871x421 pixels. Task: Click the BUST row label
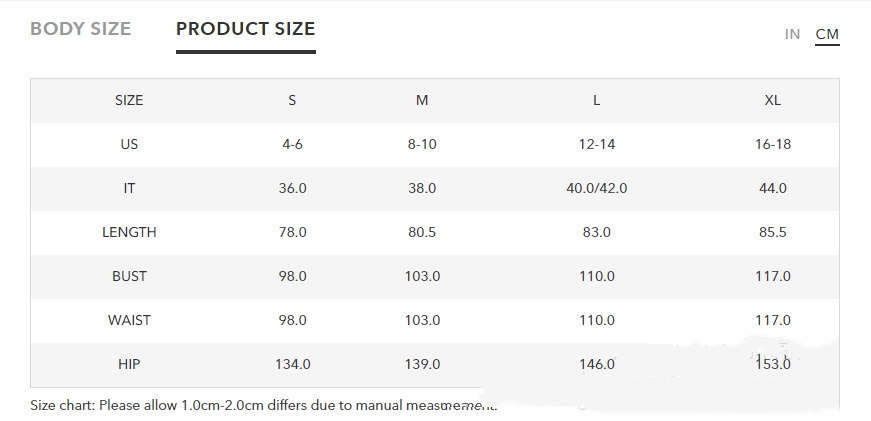[x=129, y=276]
